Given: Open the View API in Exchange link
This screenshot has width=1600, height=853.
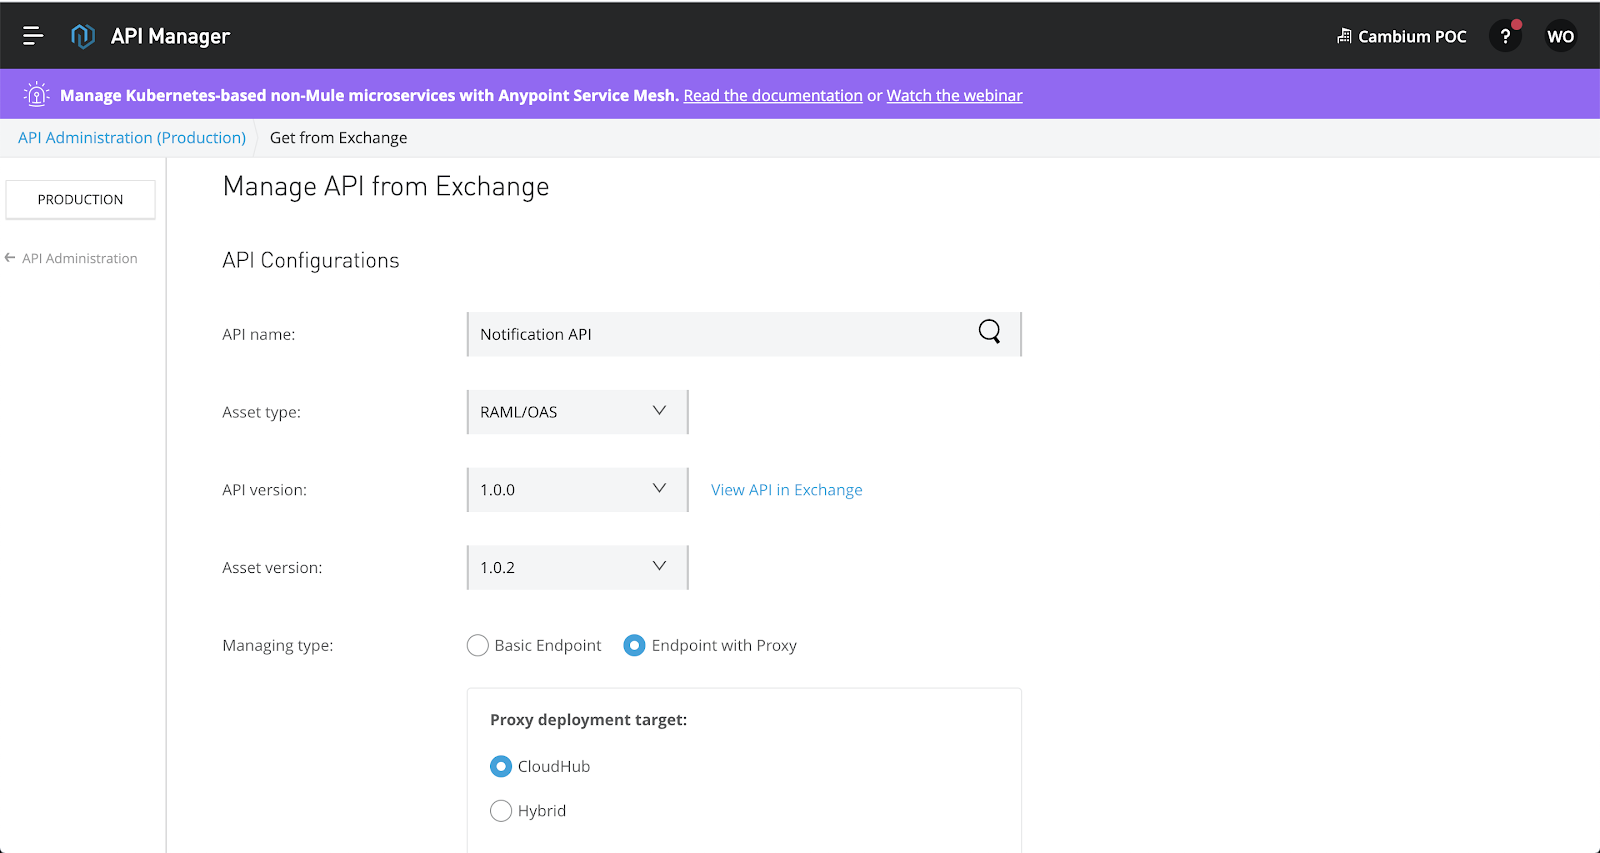Looking at the screenshot, I should (x=786, y=490).
